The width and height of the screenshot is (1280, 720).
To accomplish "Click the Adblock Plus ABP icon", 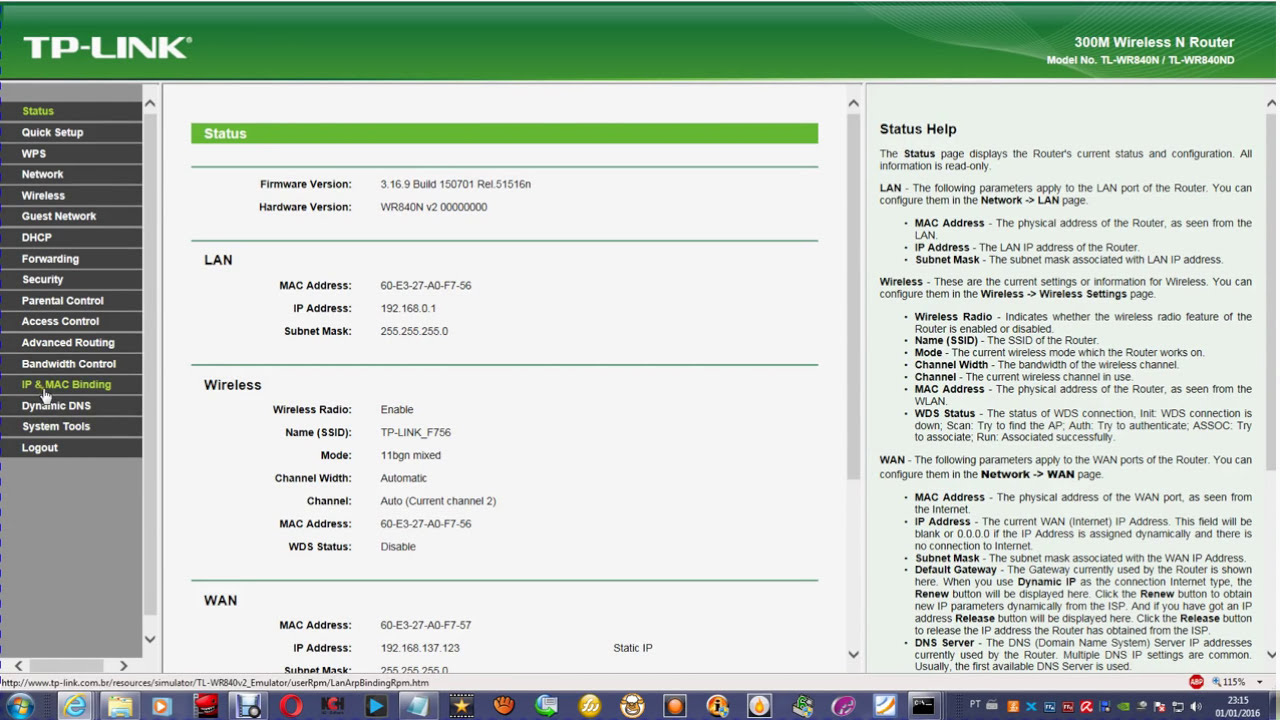I will click(x=1196, y=682).
